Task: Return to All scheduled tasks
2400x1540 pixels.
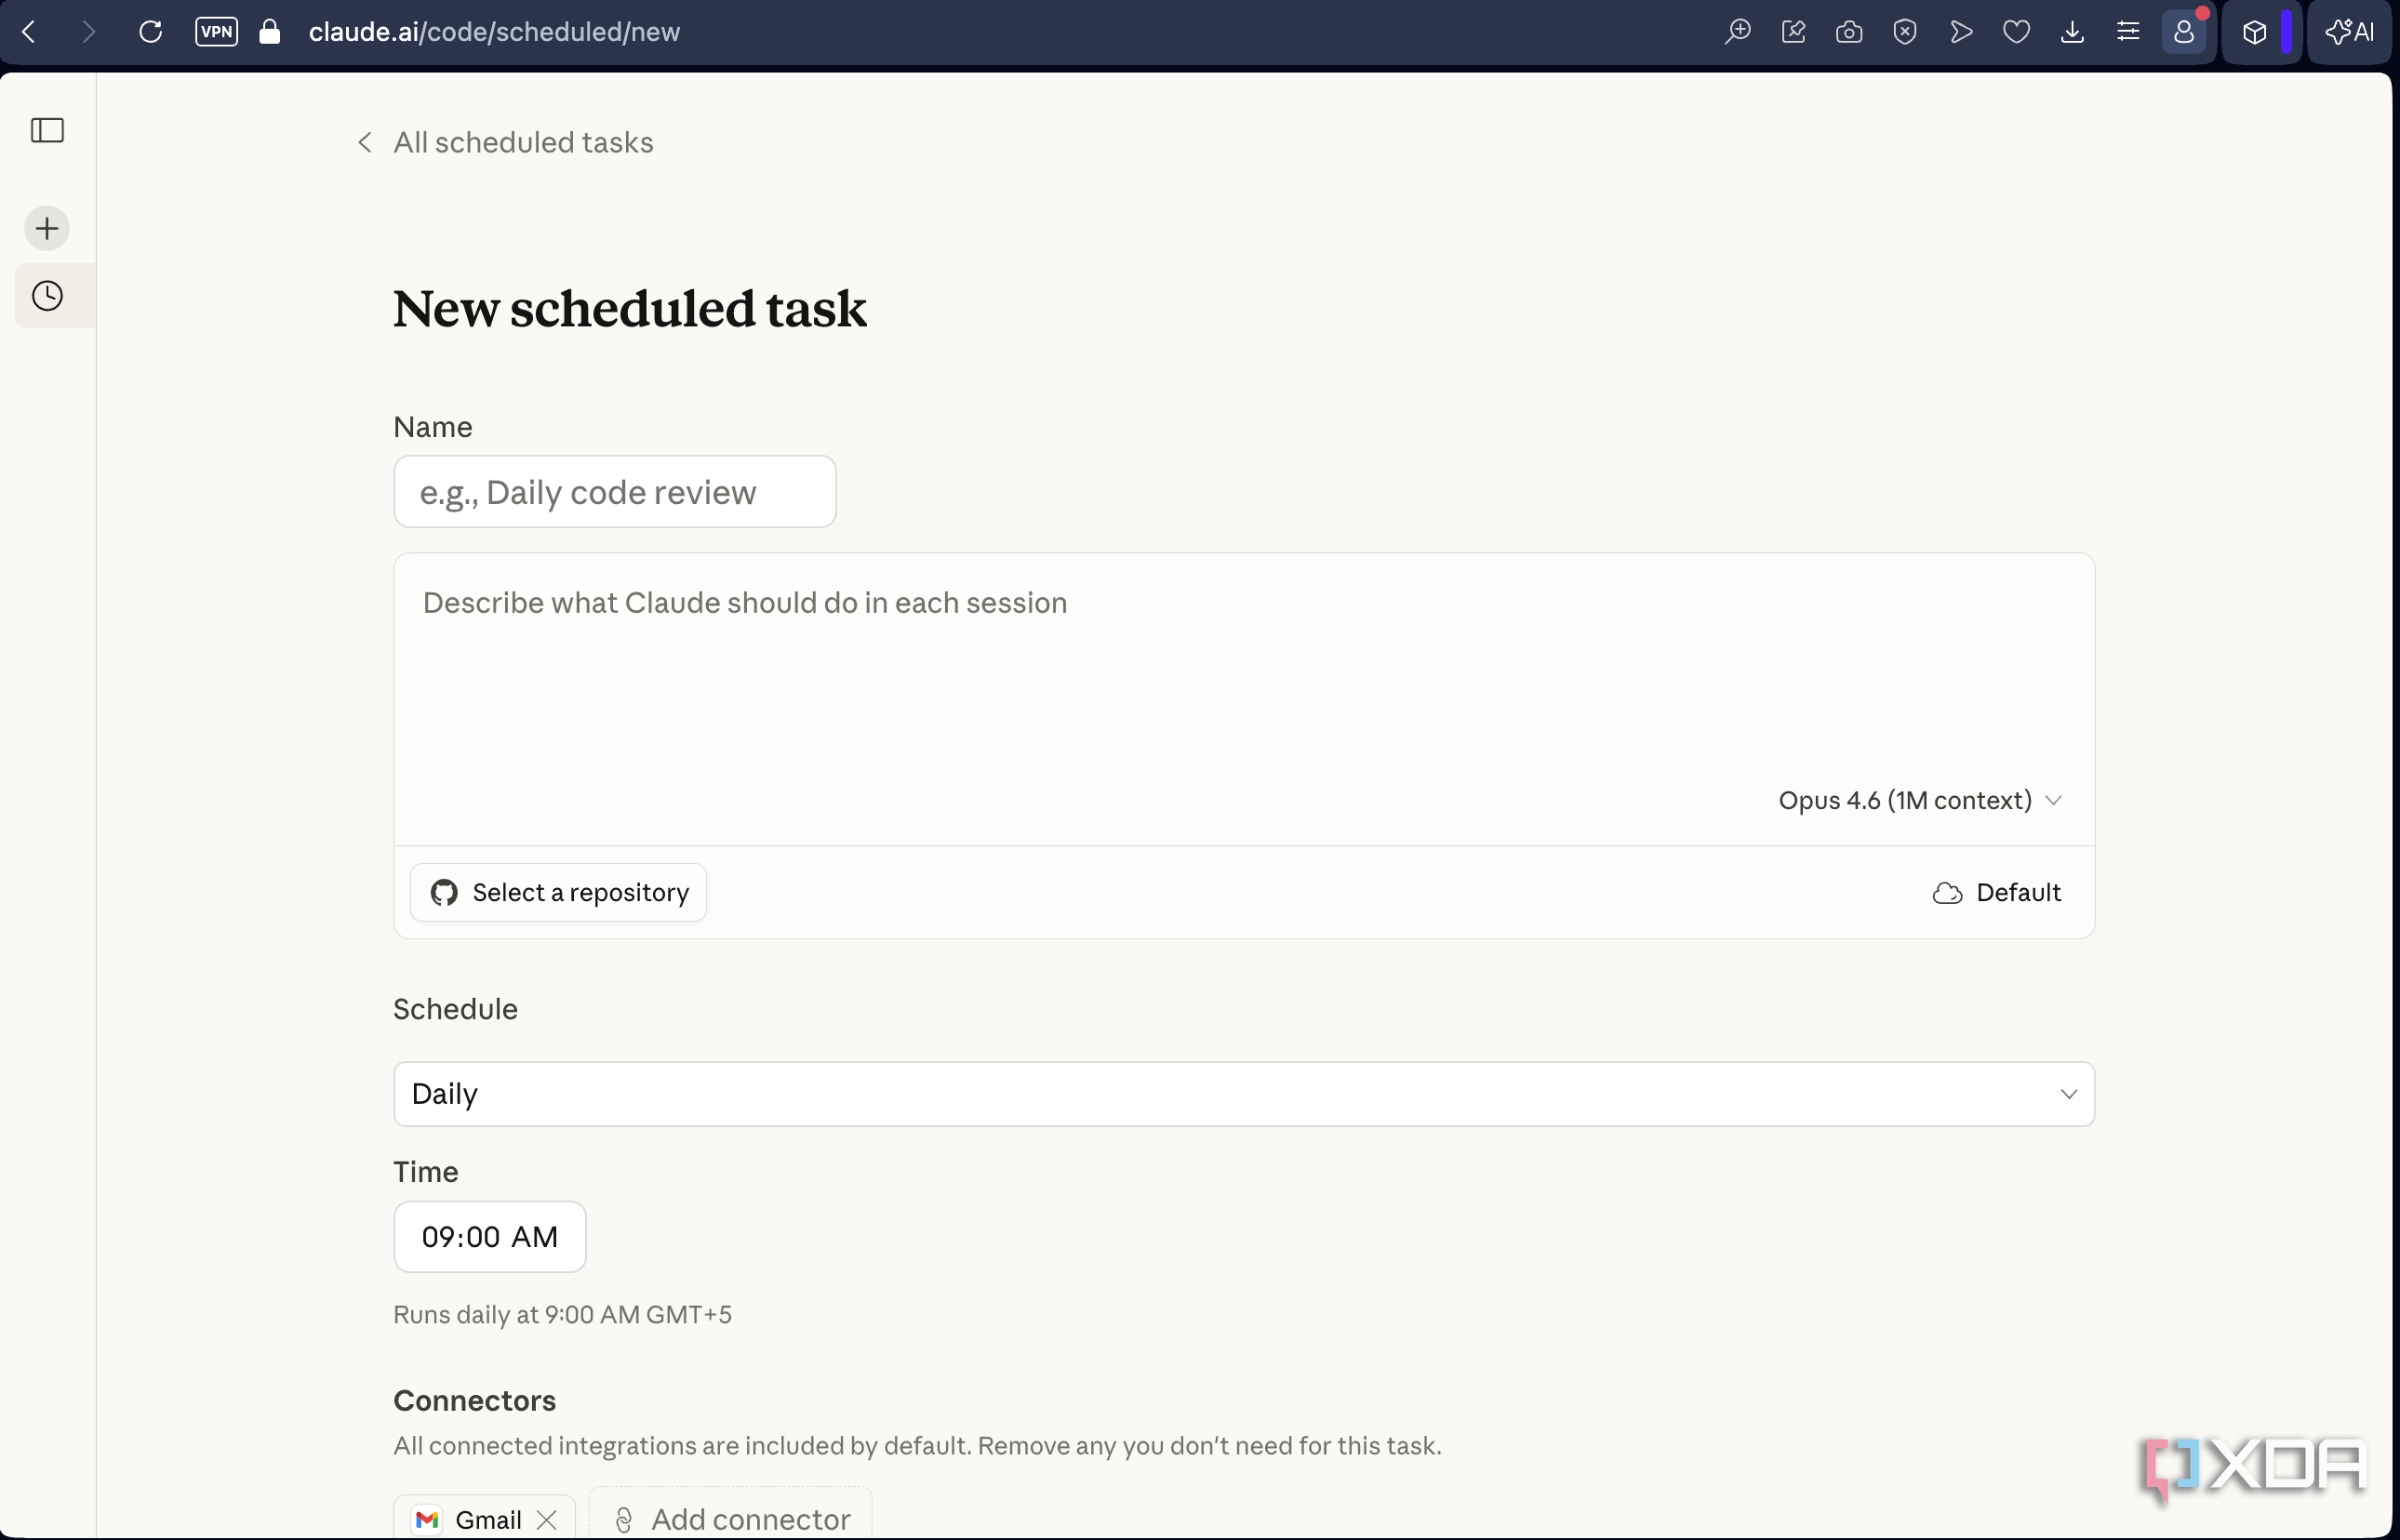Action: pyautogui.click(x=506, y=142)
